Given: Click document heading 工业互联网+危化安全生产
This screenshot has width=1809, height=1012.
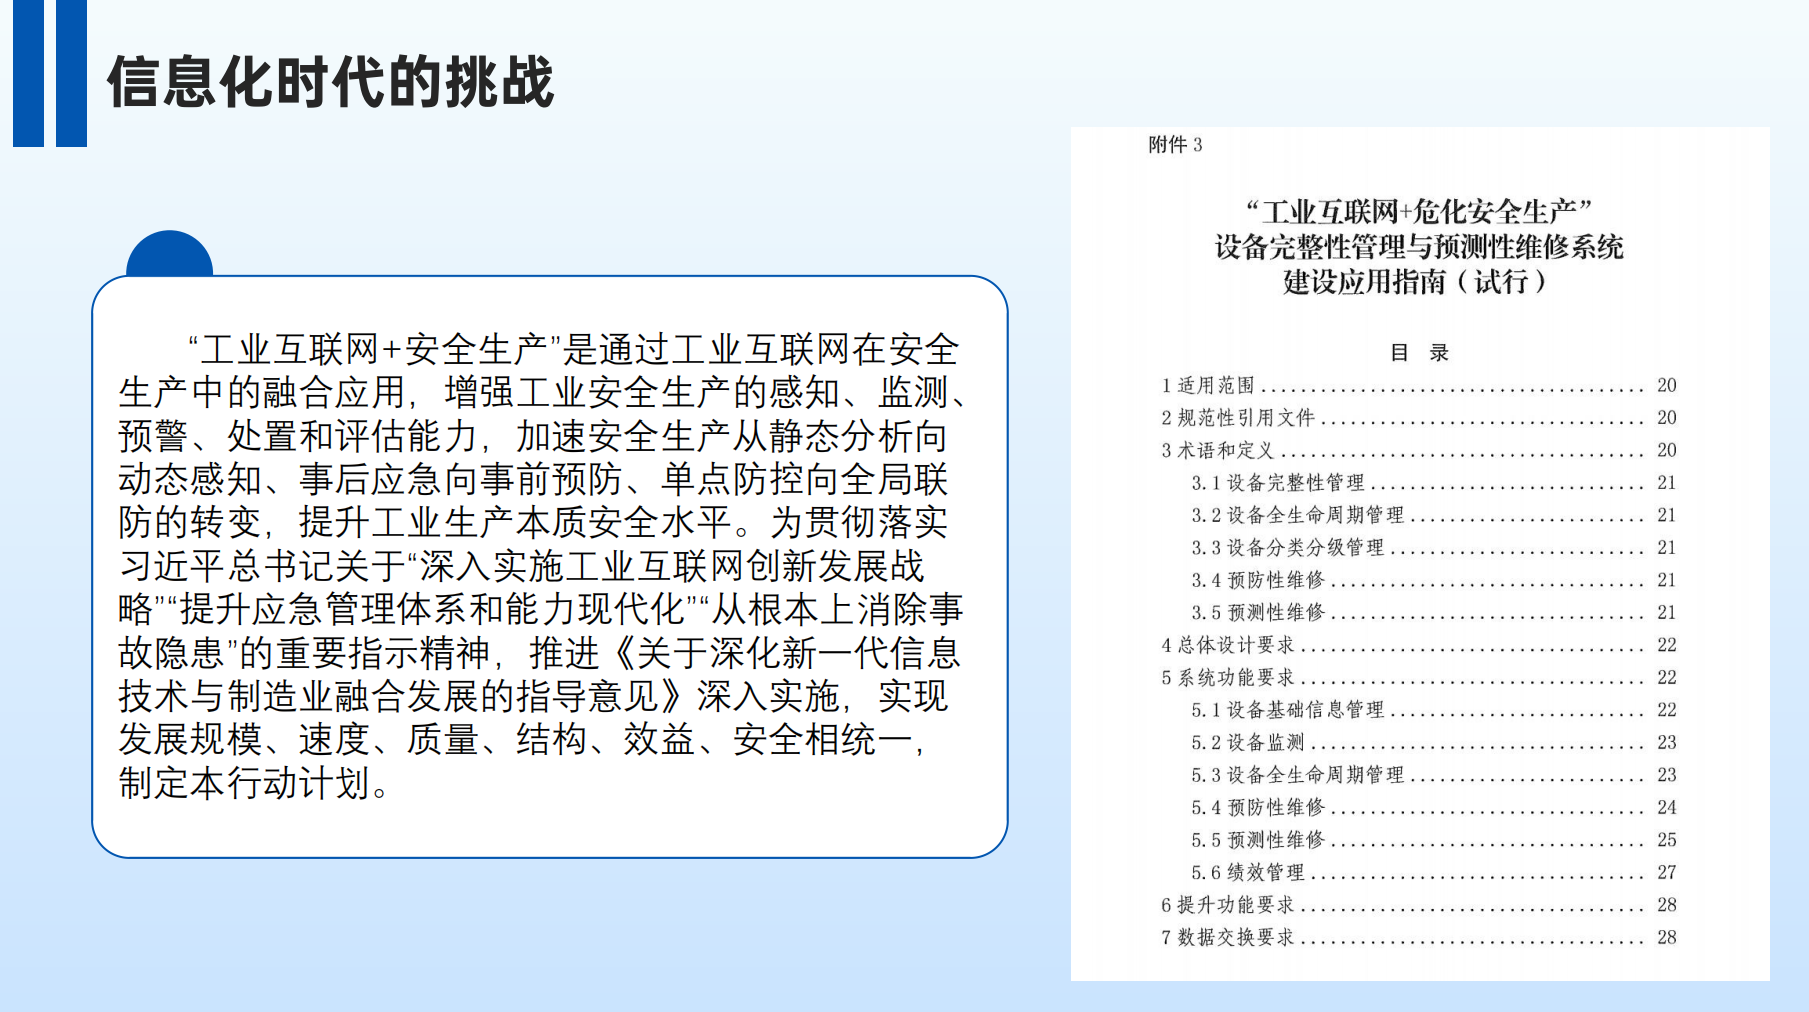Looking at the screenshot, I should pyautogui.click(x=1419, y=212).
